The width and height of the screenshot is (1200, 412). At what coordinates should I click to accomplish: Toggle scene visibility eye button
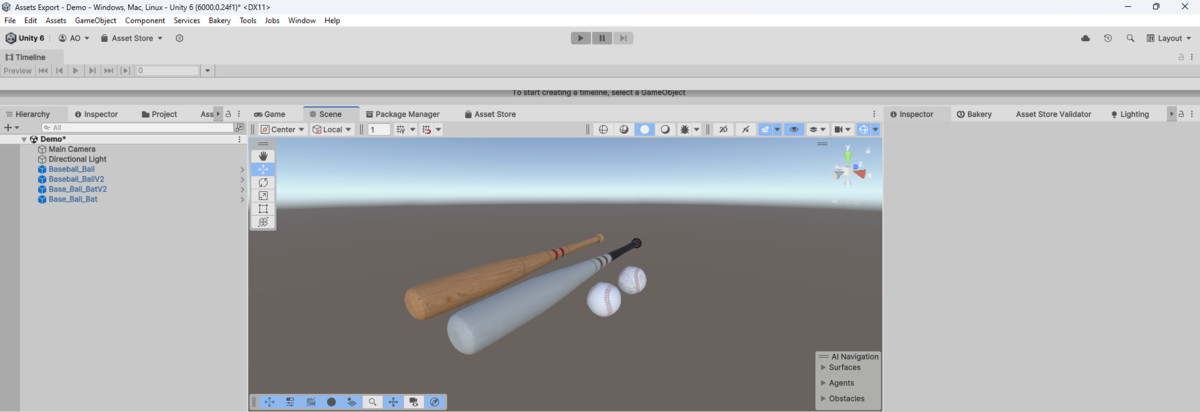(x=794, y=129)
